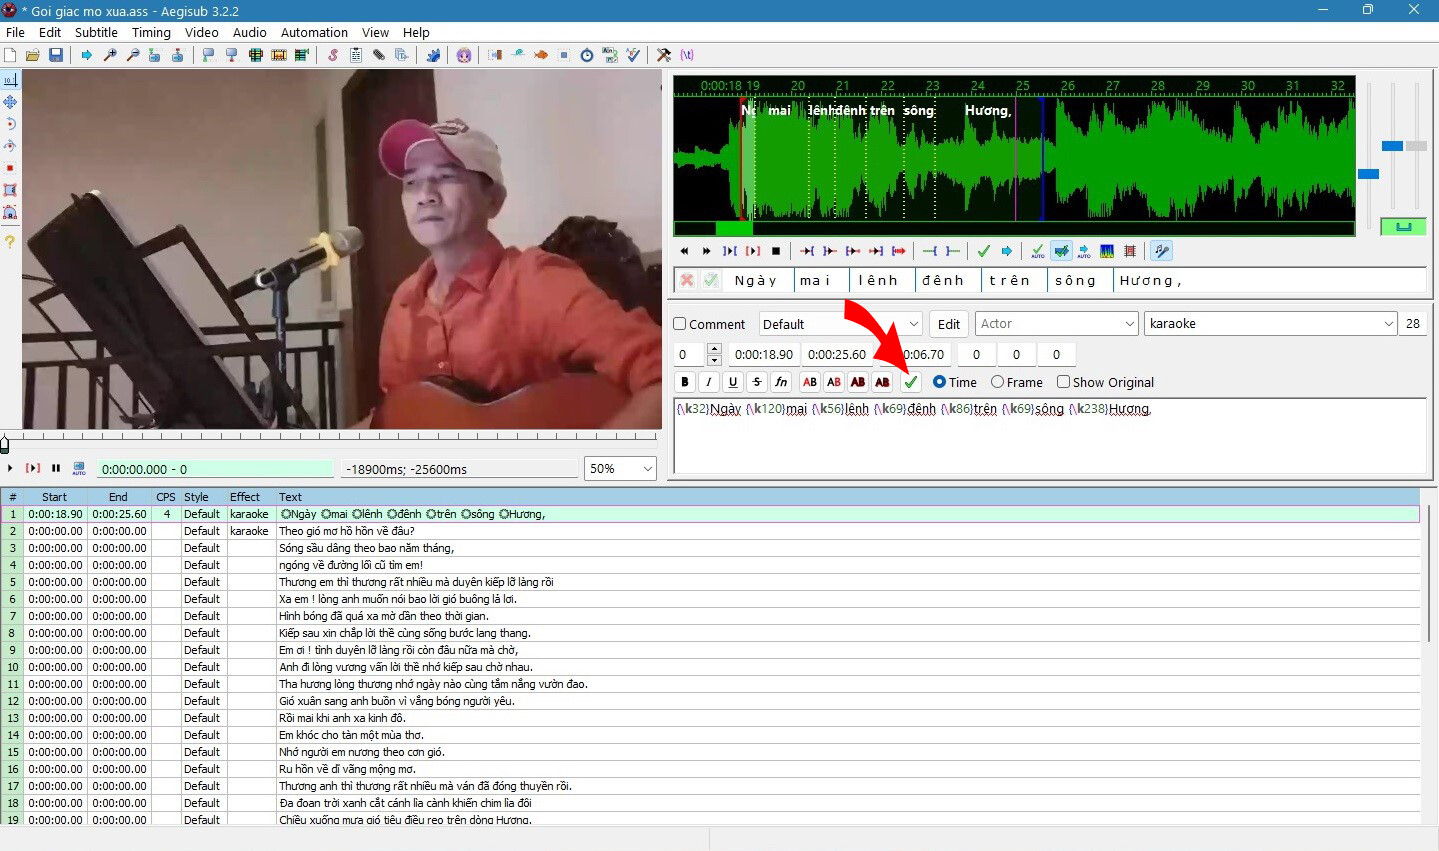Open the karaoke effect dropdown
1439x851 pixels.
[1270, 324]
